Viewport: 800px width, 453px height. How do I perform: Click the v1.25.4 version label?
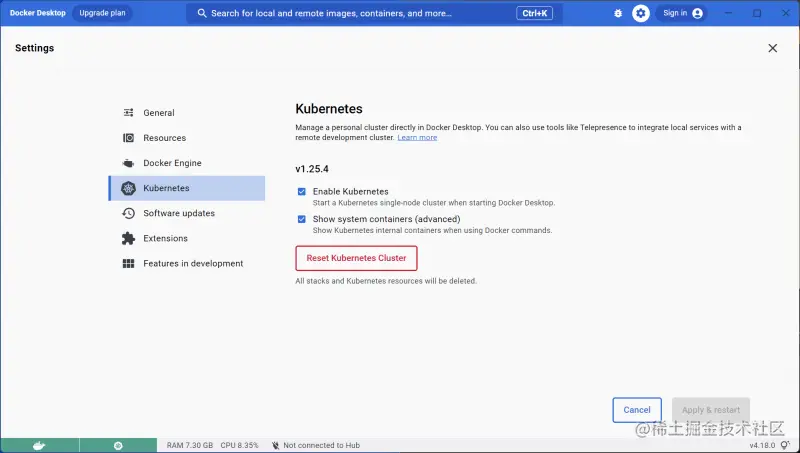click(x=312, y=169)
